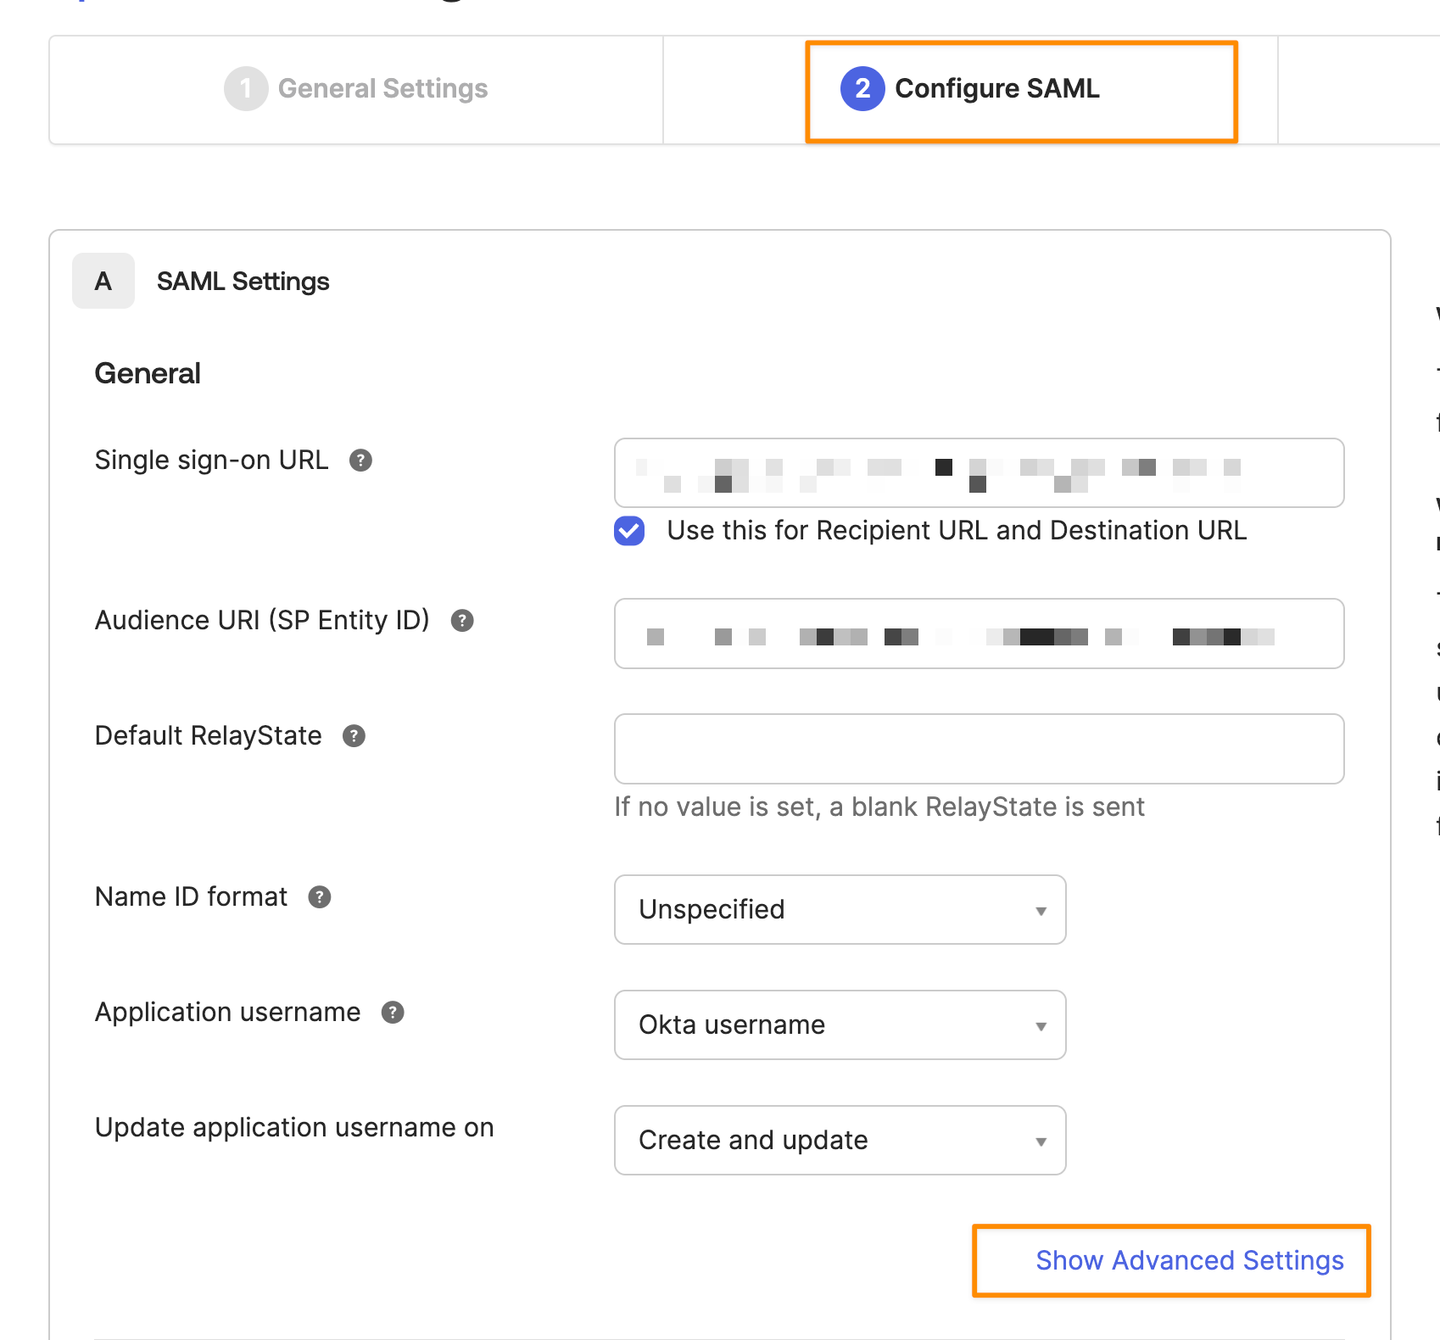Click help icon beside Audience URI label

pos(462,620)
